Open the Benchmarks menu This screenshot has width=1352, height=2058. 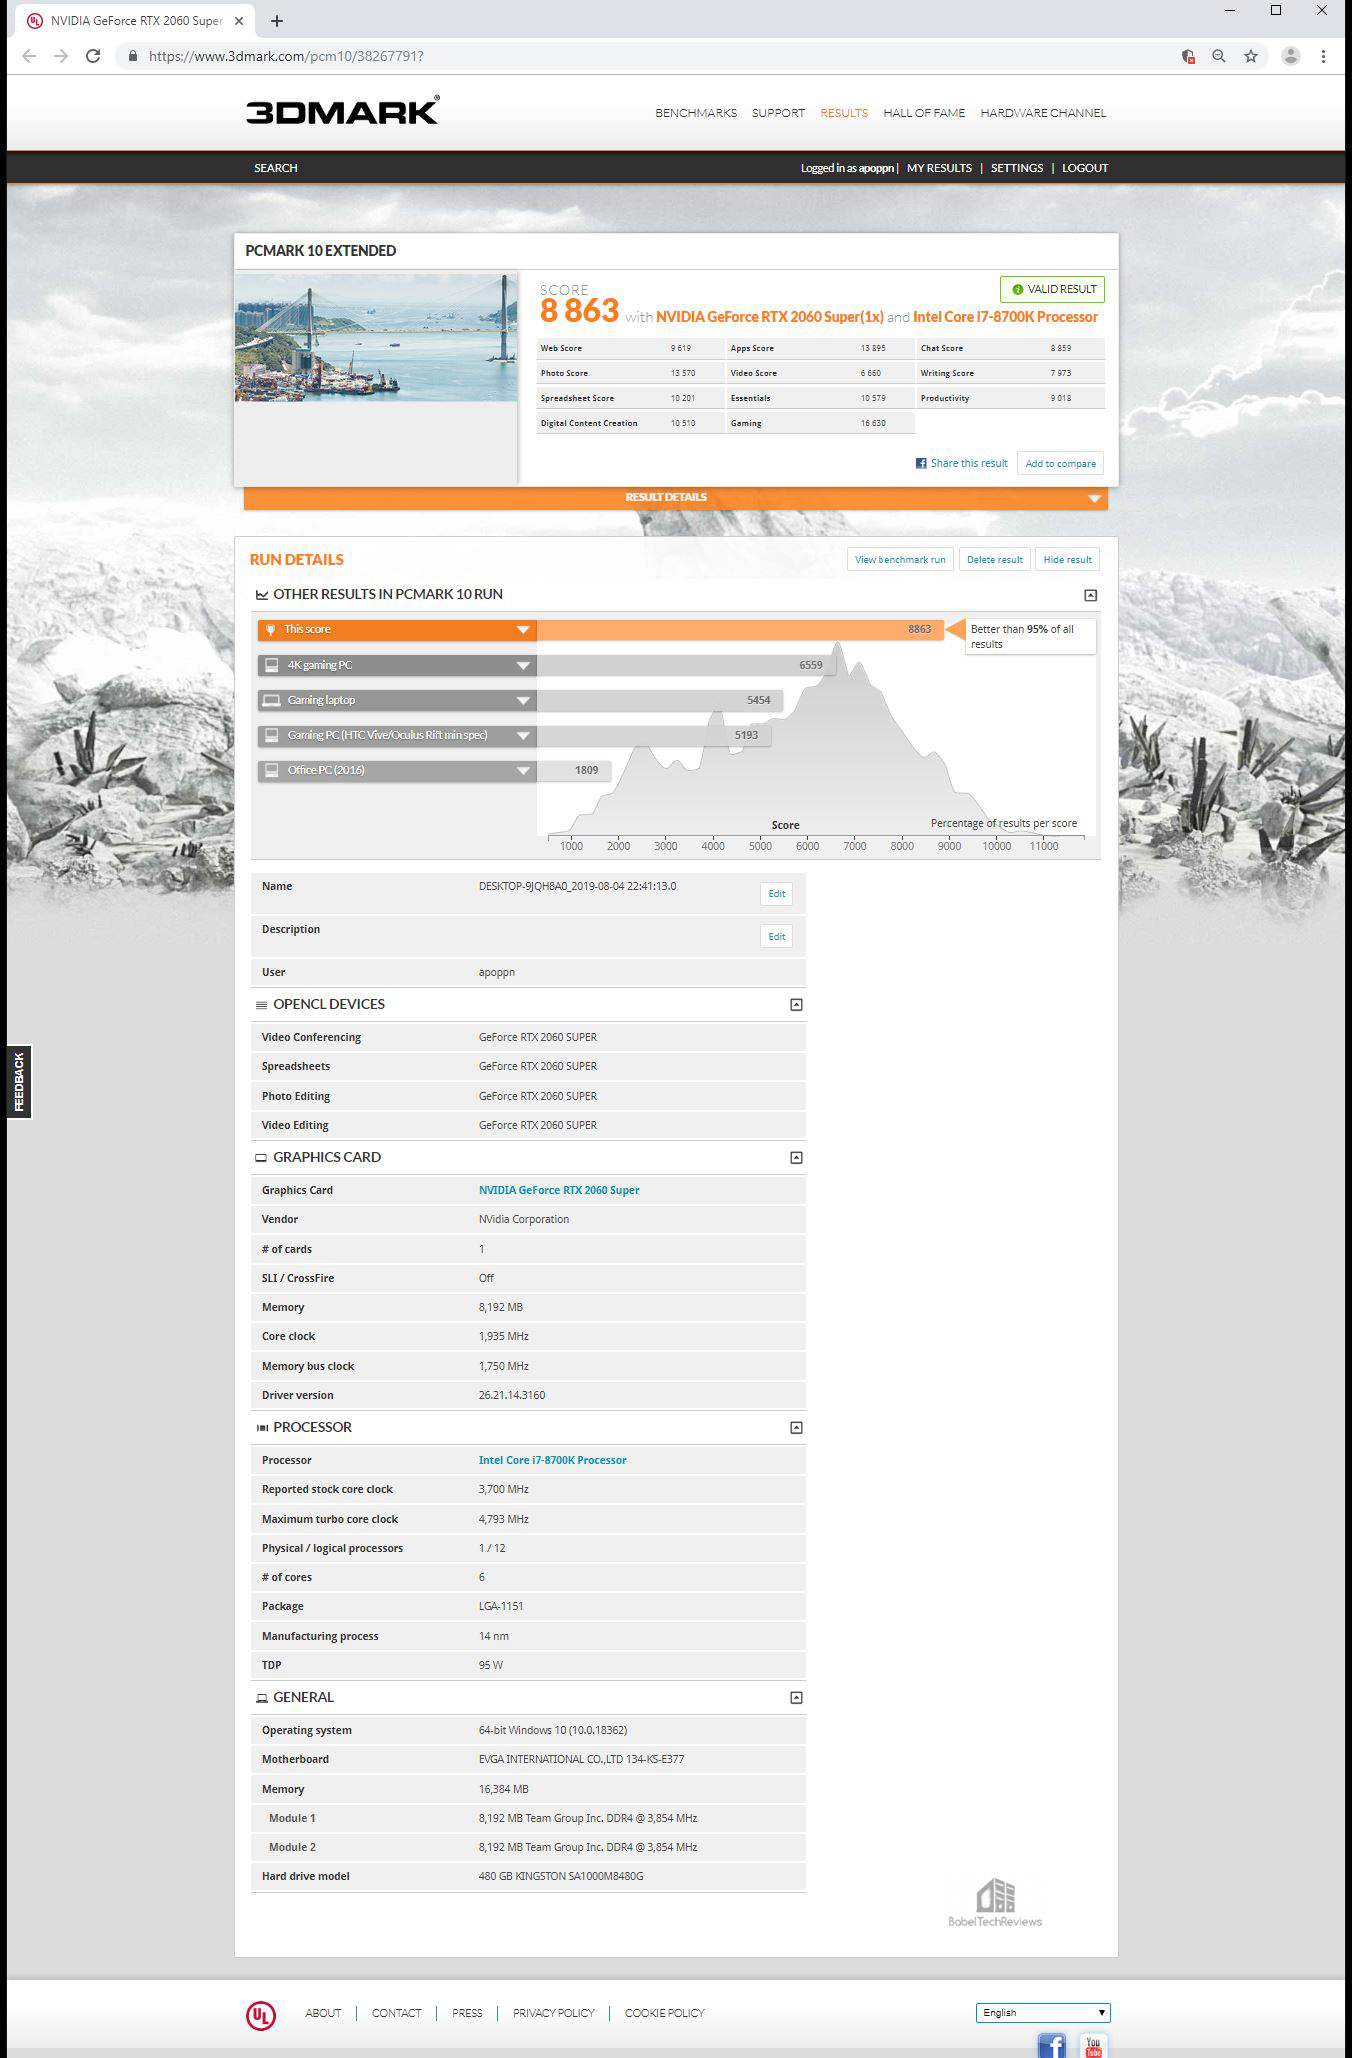pos(696,113)
